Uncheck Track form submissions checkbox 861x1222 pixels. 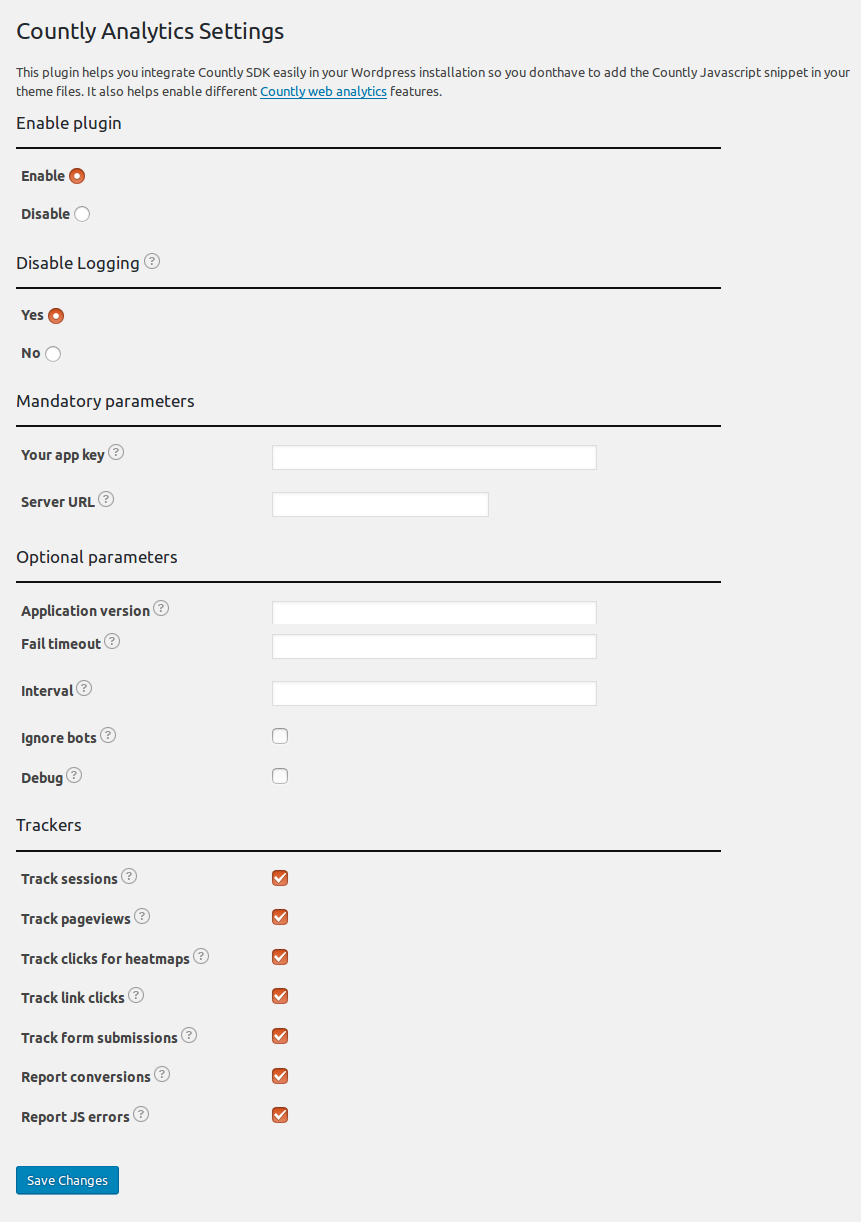280,1036
